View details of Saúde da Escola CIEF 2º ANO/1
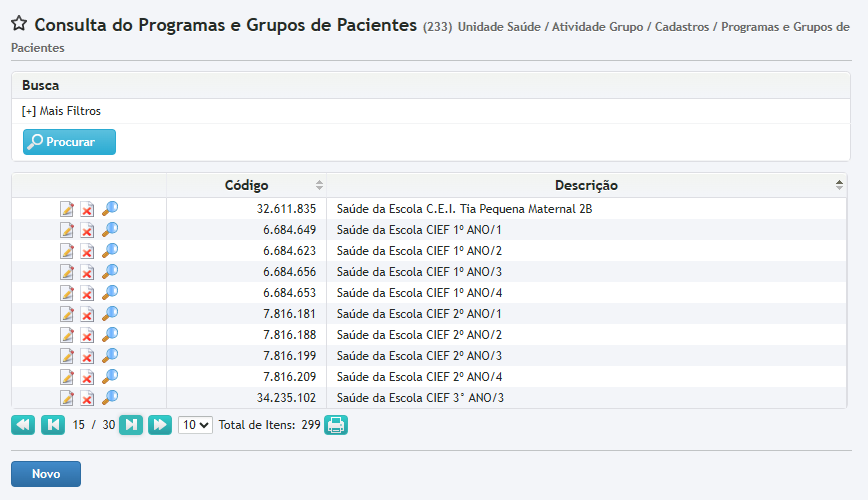 point(110,313)
